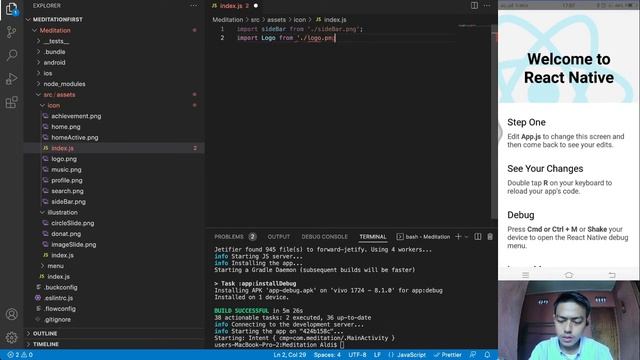Collapse the icon folder
The width and height of the screenshot is (640, 360).
[53, 105]
